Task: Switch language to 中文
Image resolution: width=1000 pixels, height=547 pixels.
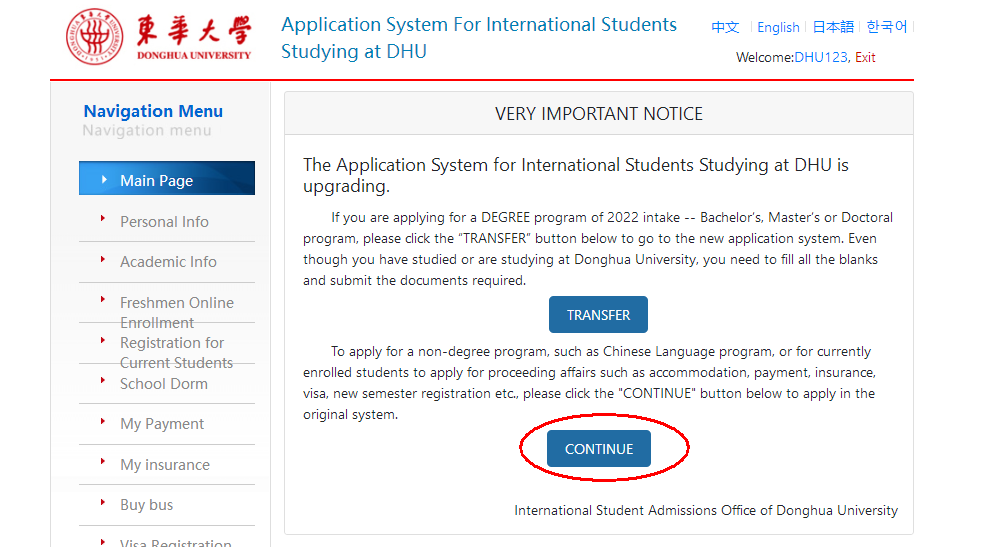Action: (725, 27)
